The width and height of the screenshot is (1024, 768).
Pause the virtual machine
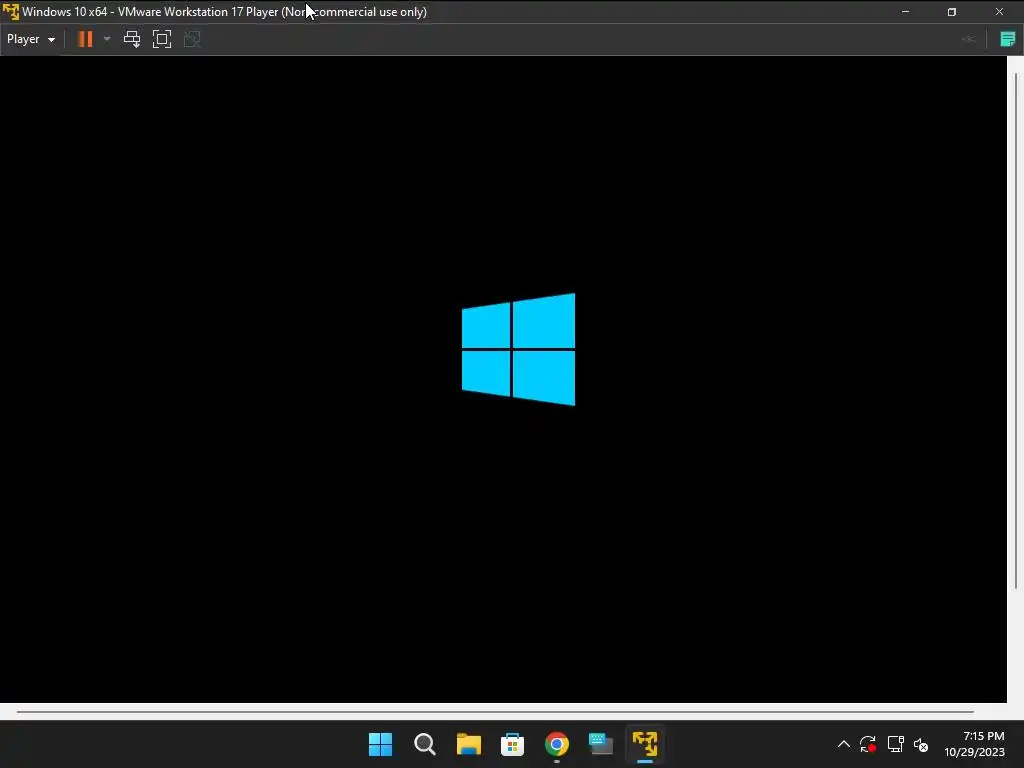85,39
